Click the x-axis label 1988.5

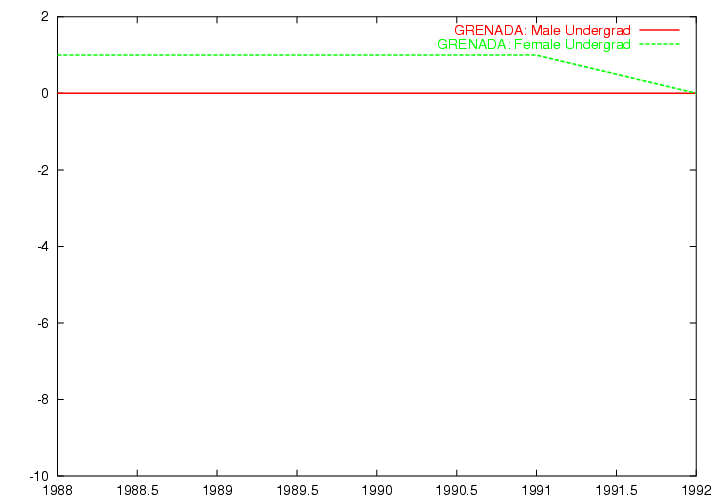coord(137,491)
